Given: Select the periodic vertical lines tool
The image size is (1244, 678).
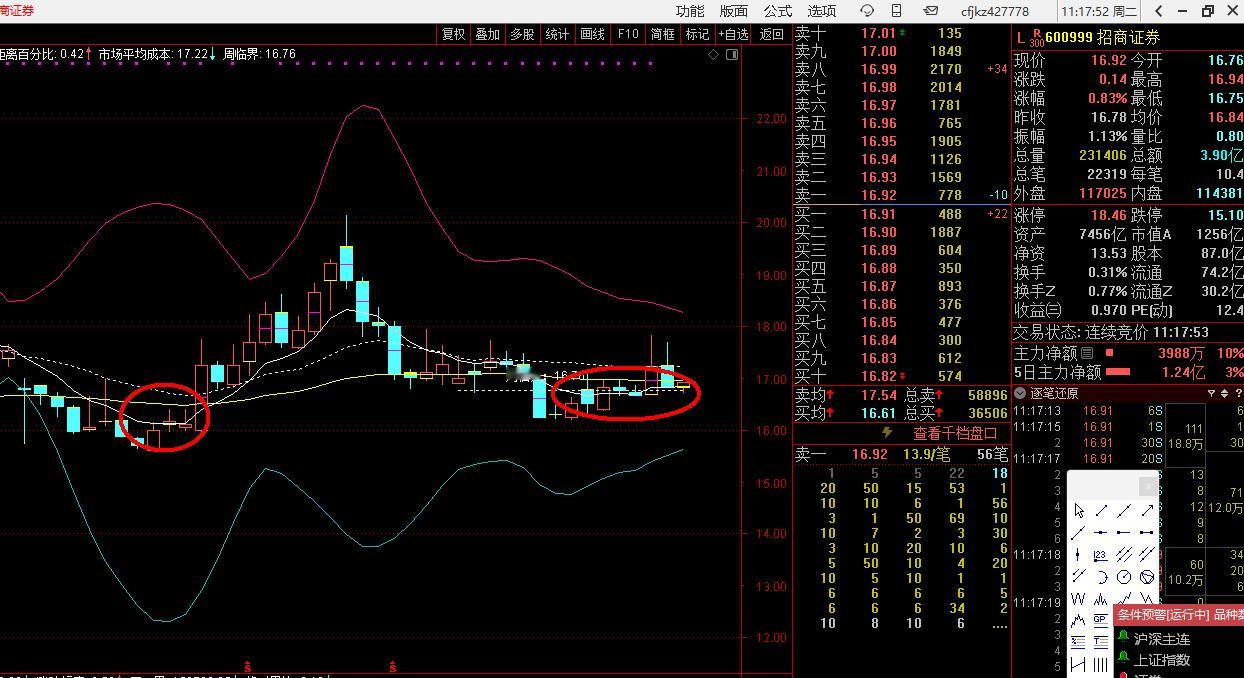Looking at the screenshot, I should click(x=1100, y=664).
